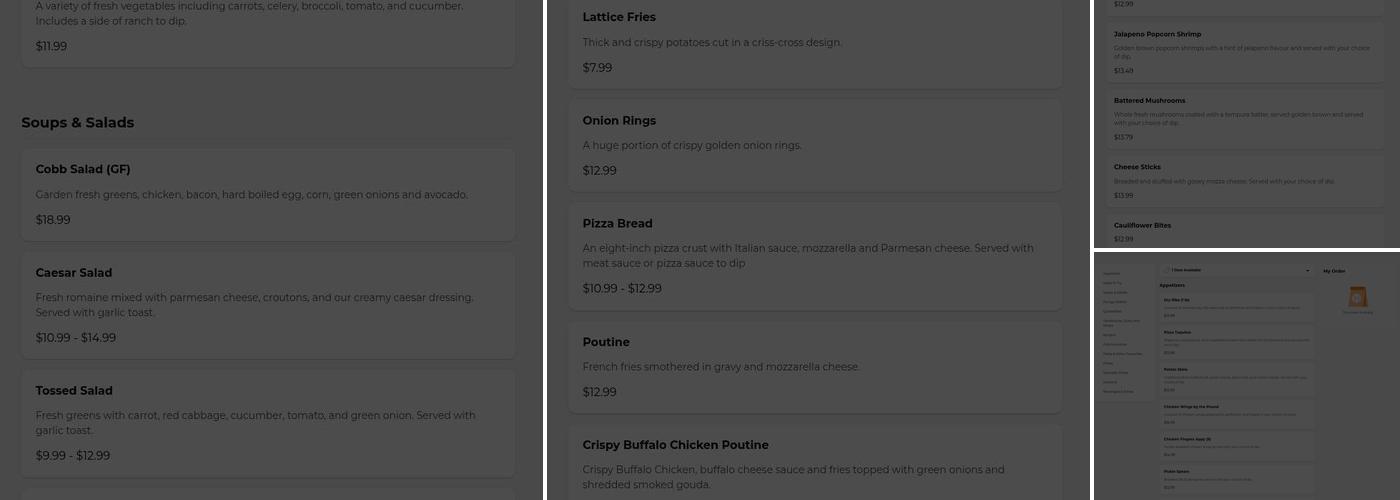Add the Tossed Salad to the order
The width and height of the screenshot is (1400, 500).
pos(268,422)
